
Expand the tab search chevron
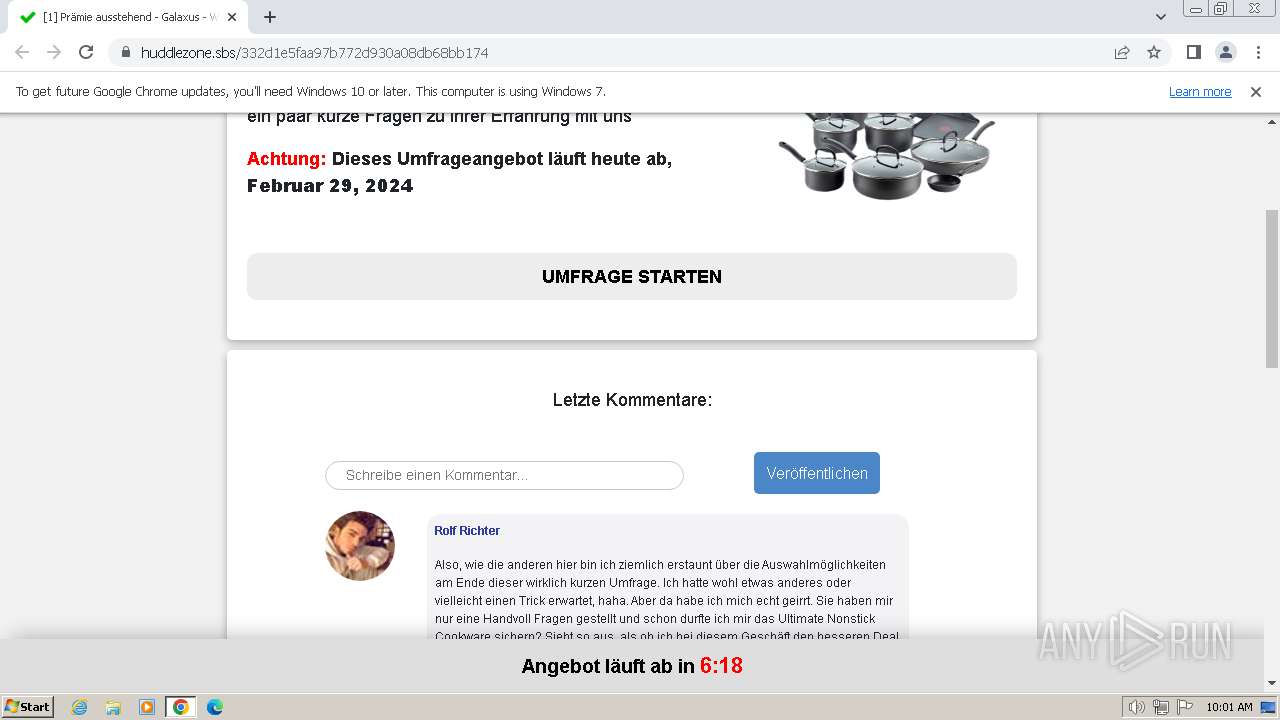1161,17
